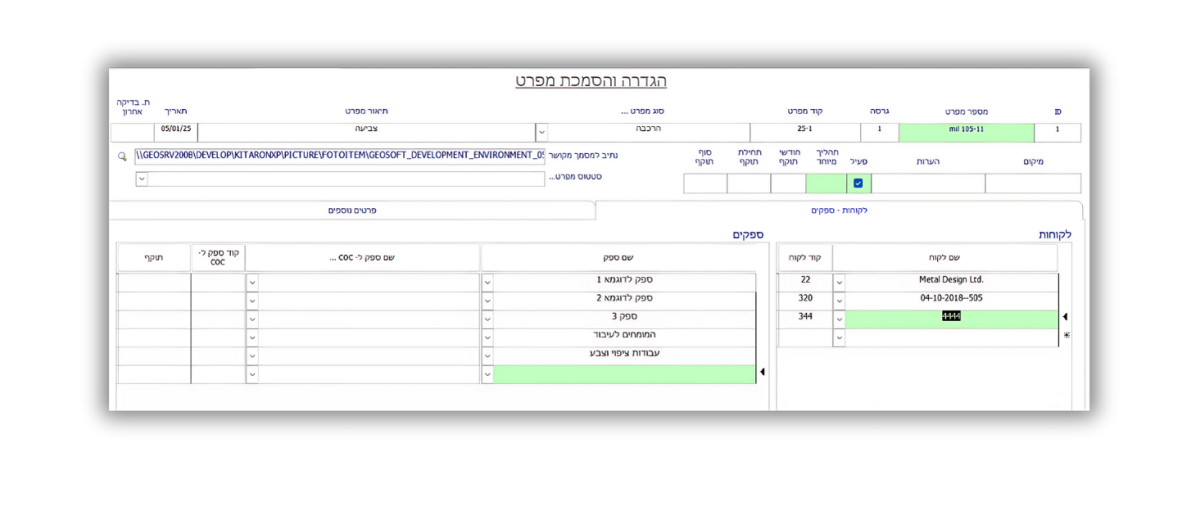This screenshot has height=507, width=1200.
Task: Open the סטטוס מפרט dropdown arrow
Action: [x=141, y=179]
